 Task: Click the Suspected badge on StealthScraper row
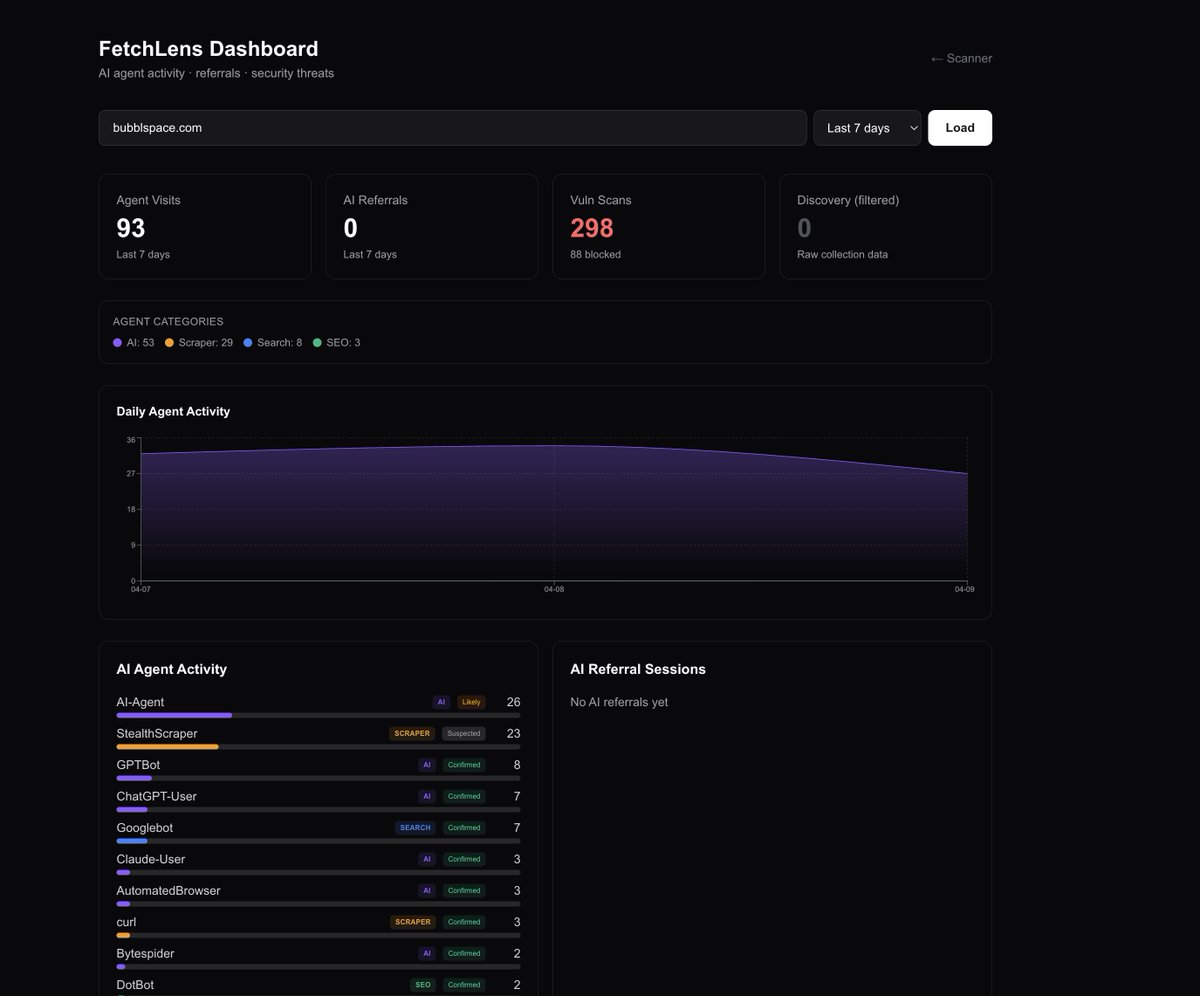(x=464, y=733)
